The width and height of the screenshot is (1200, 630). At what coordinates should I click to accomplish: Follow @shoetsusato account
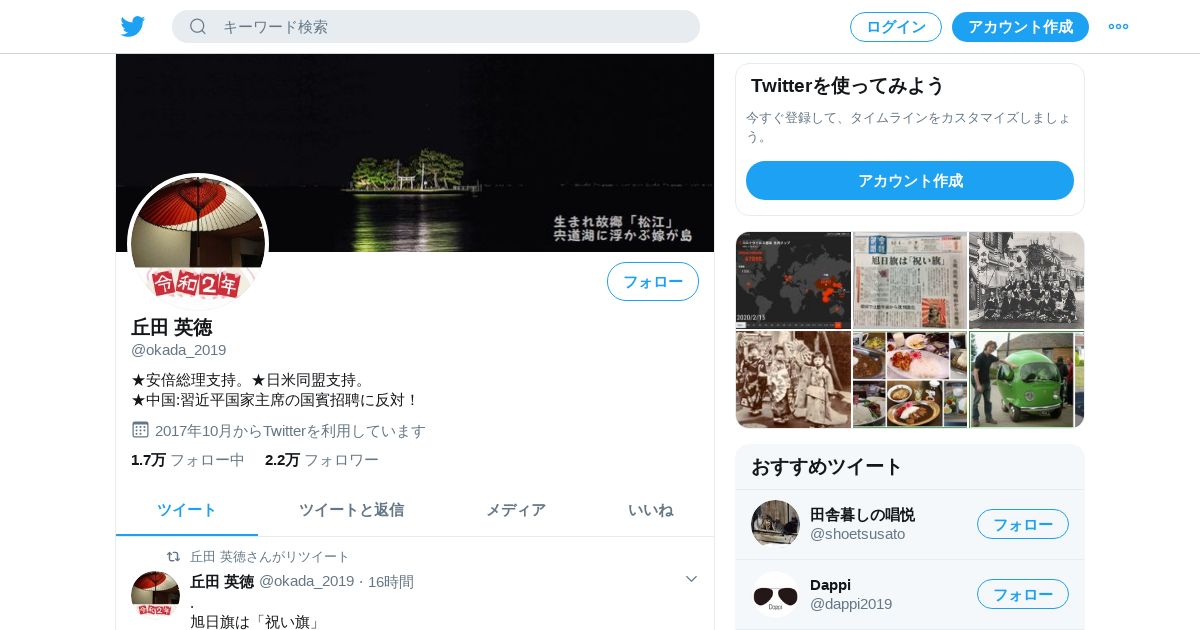[1023, 524]
